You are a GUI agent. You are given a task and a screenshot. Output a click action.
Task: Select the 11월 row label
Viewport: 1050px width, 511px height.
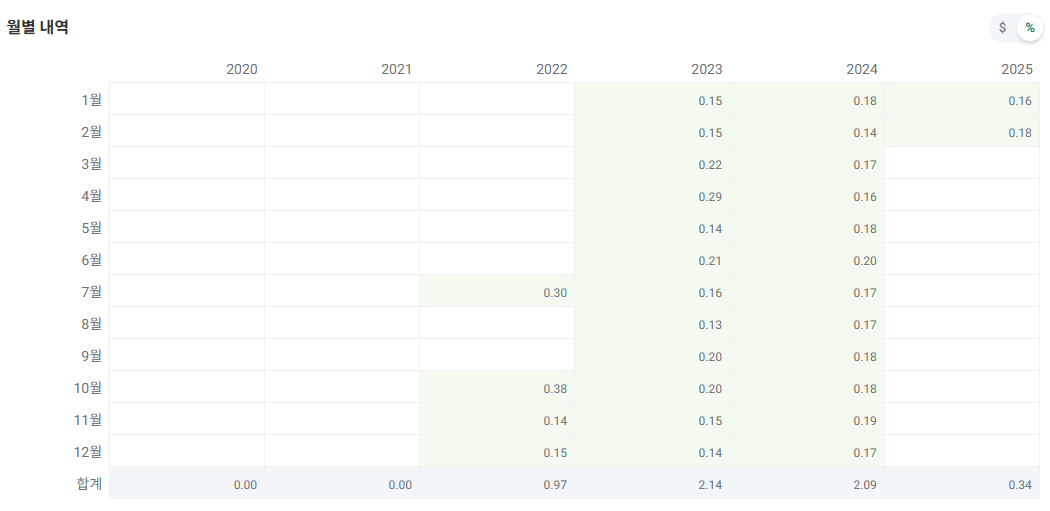88,420
